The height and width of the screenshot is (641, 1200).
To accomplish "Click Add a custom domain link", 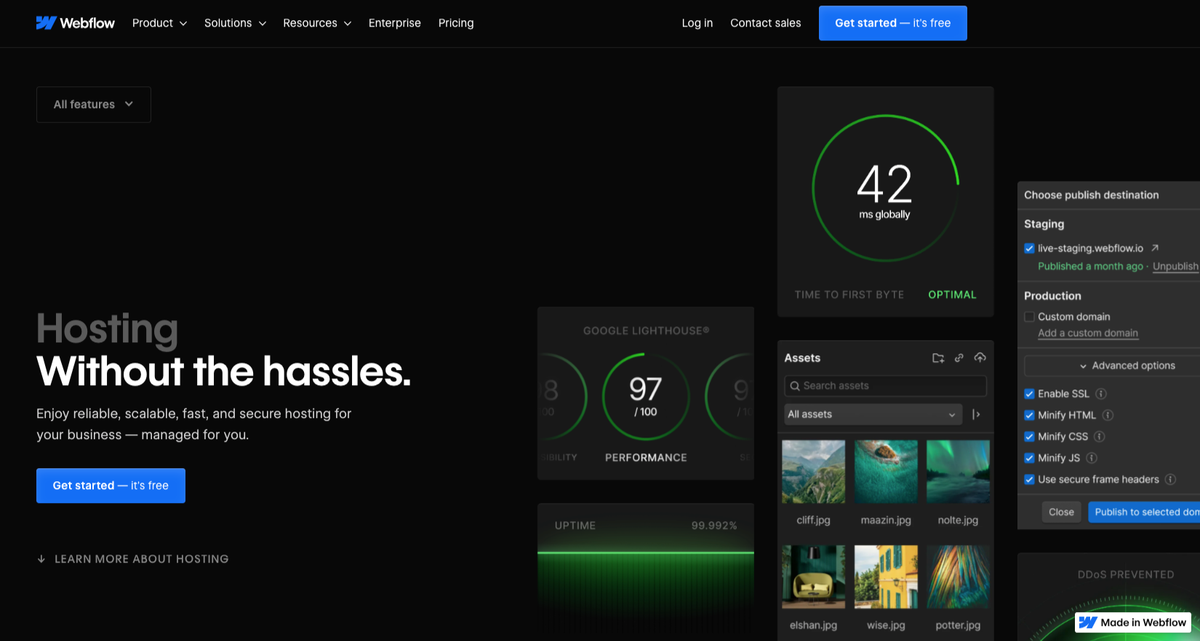I will (x=1088, y=333).
